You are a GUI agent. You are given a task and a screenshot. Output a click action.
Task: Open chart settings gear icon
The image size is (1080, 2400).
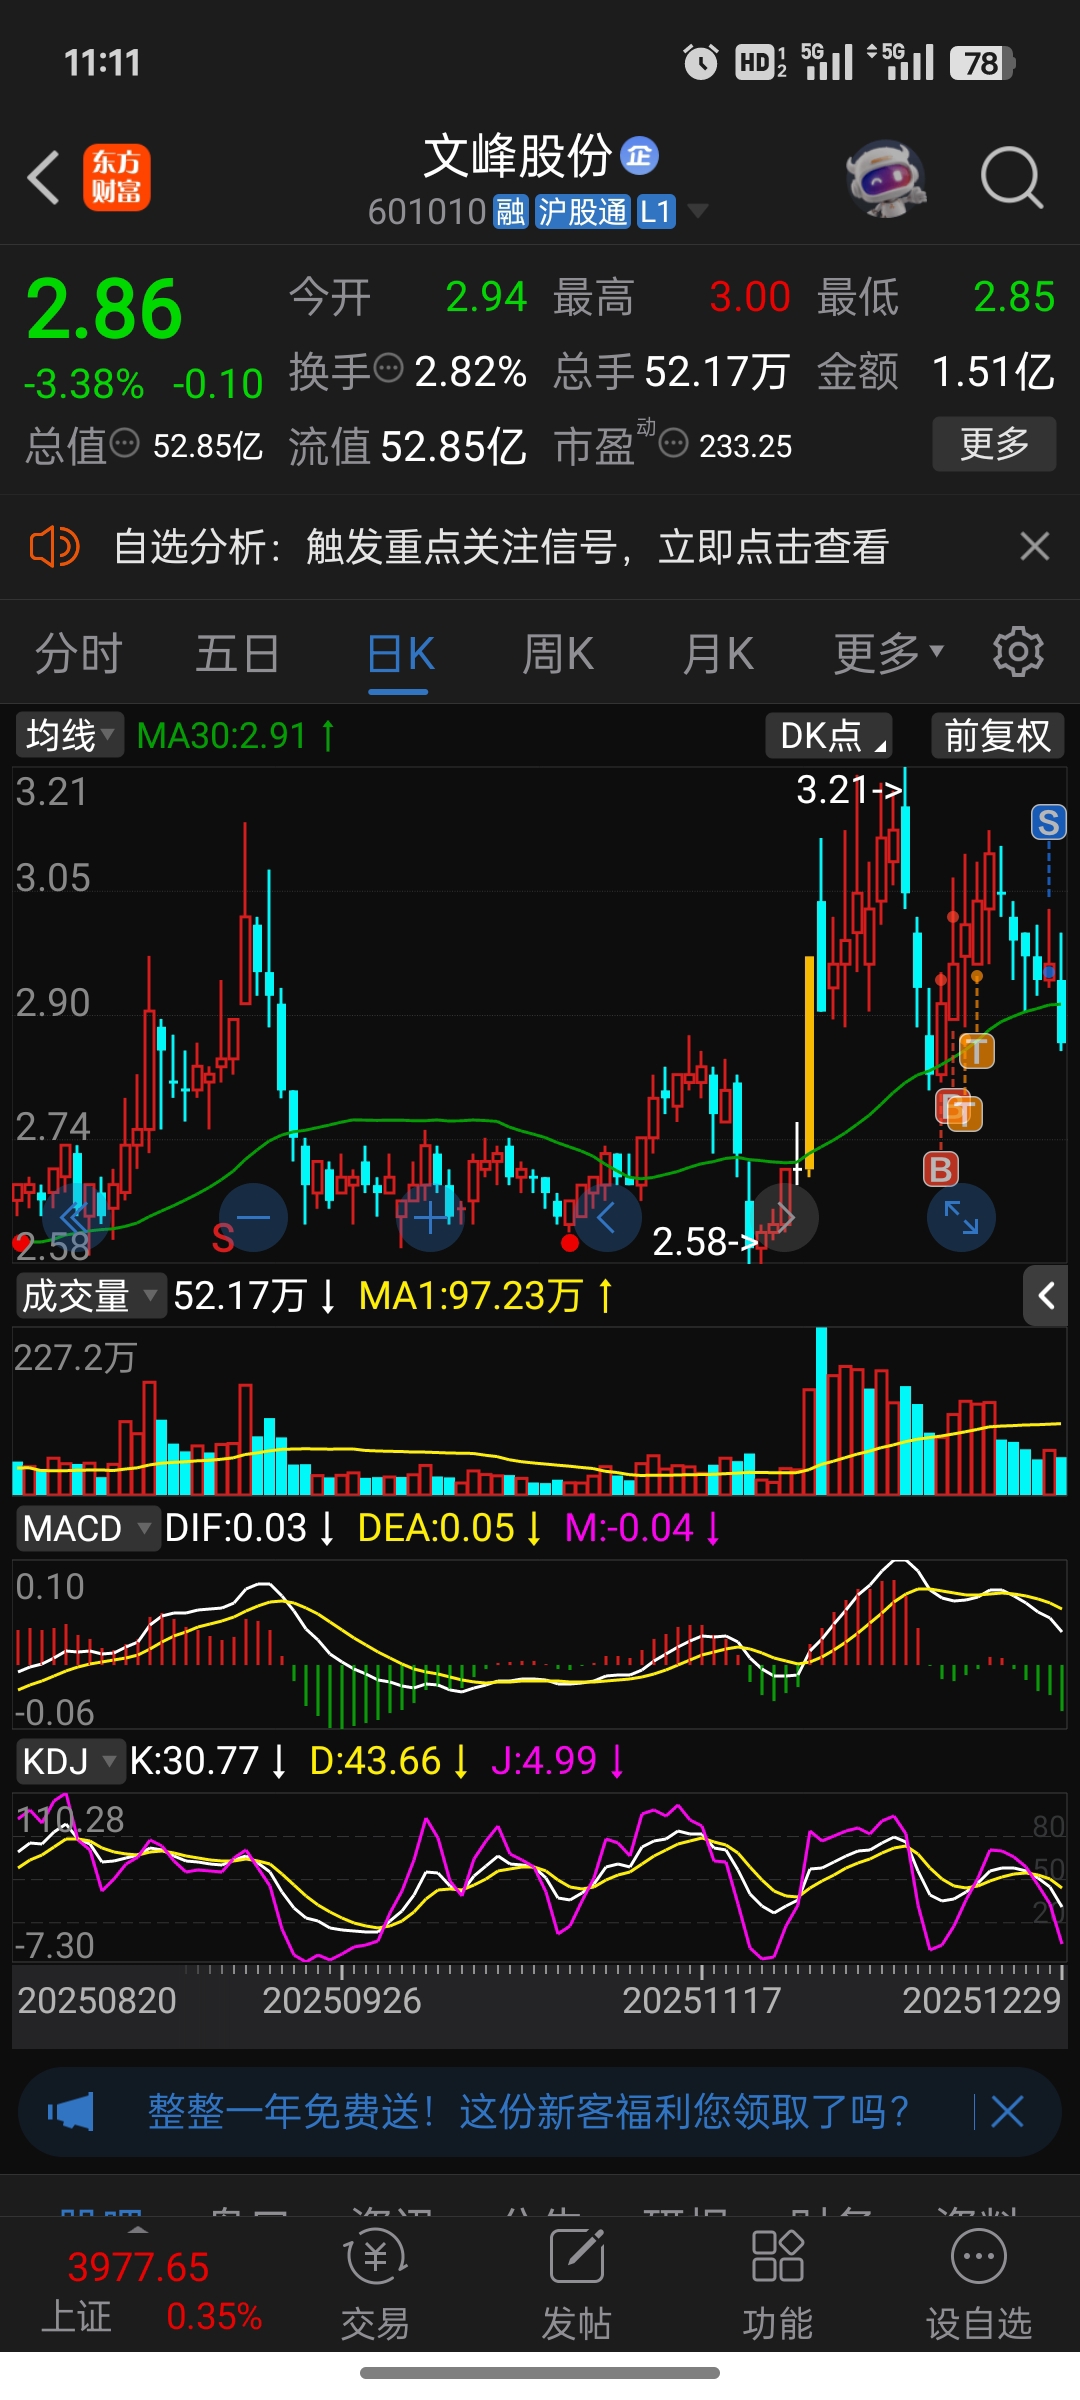pos(1018,652)
